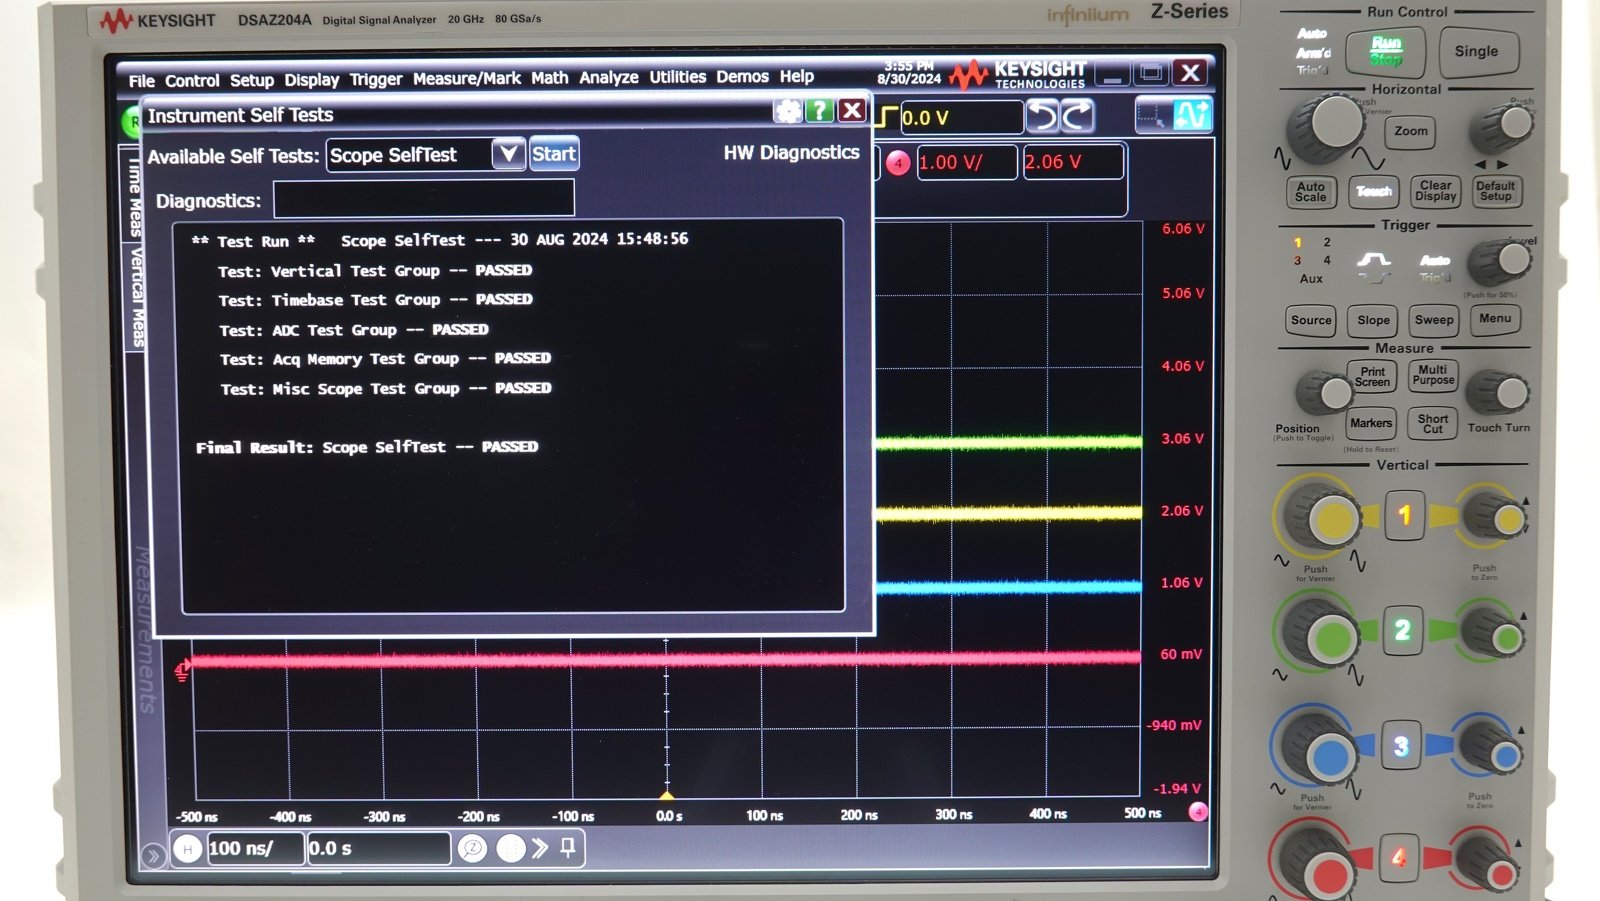Push the Markers button
This screenshot has width=1600, height=901.
[x=1371, y=423]
